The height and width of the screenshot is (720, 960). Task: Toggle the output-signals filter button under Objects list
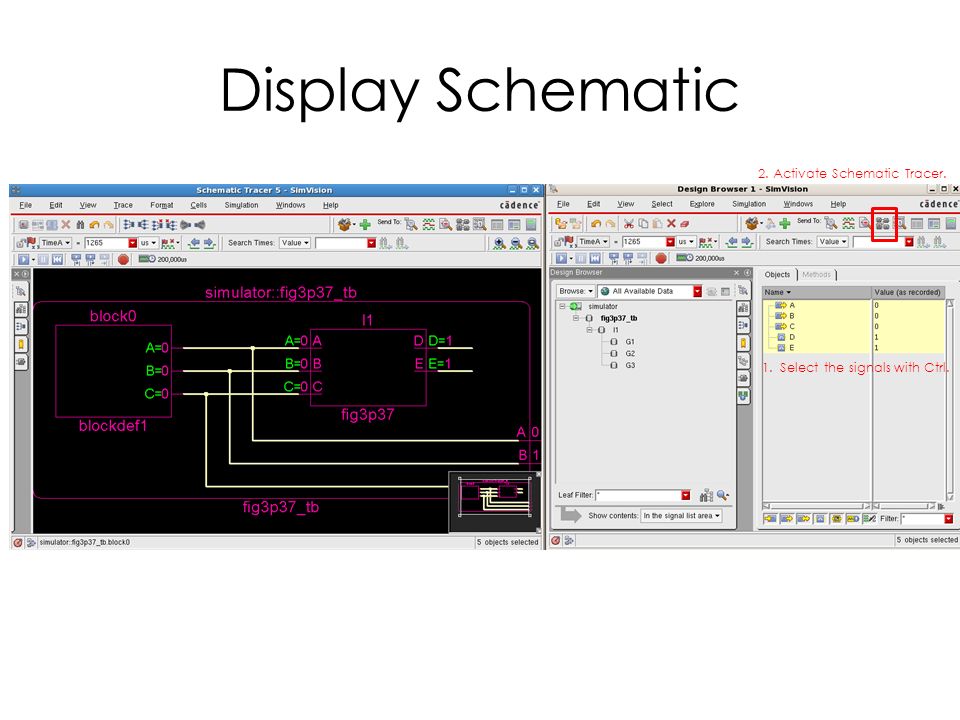(787, 519)
